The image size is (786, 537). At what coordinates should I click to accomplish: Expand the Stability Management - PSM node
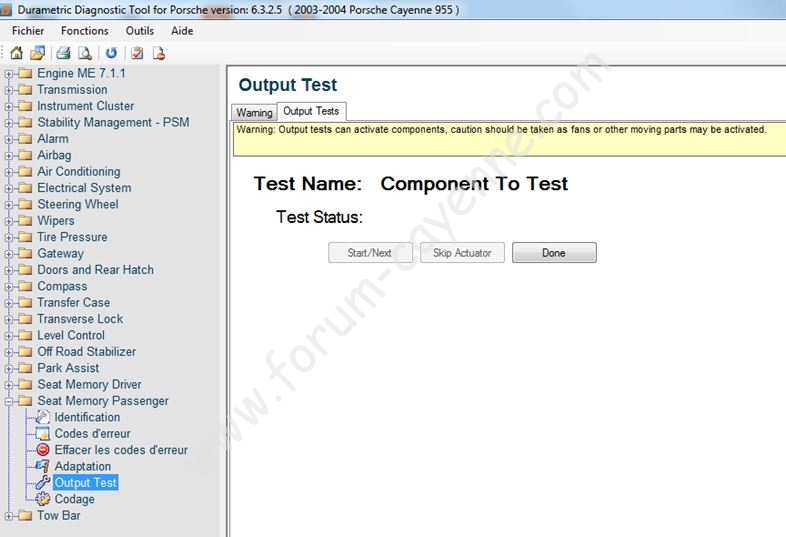pyautogui.click(x=9, y=123)
